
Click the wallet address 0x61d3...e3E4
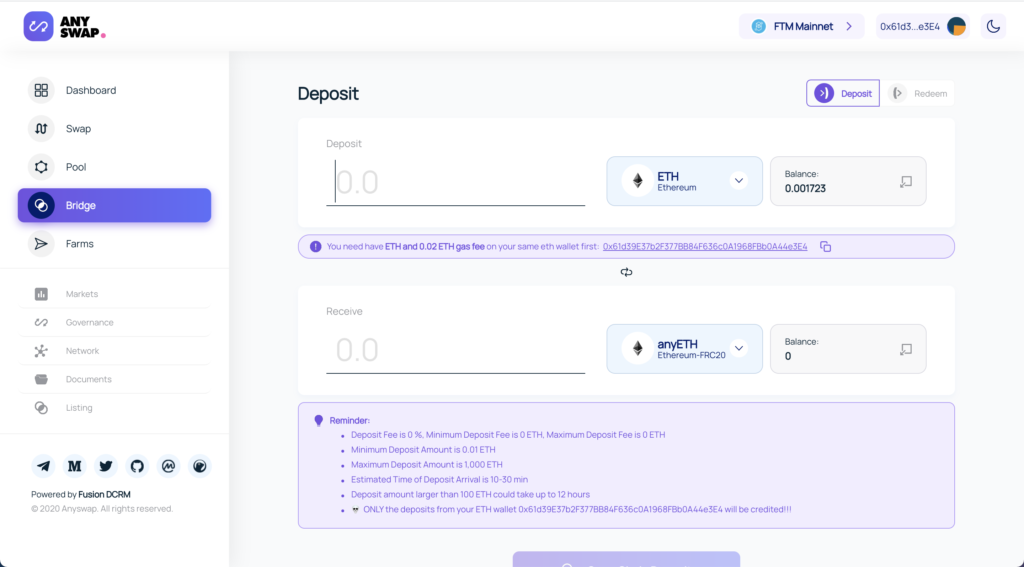[x=910, y=26]
